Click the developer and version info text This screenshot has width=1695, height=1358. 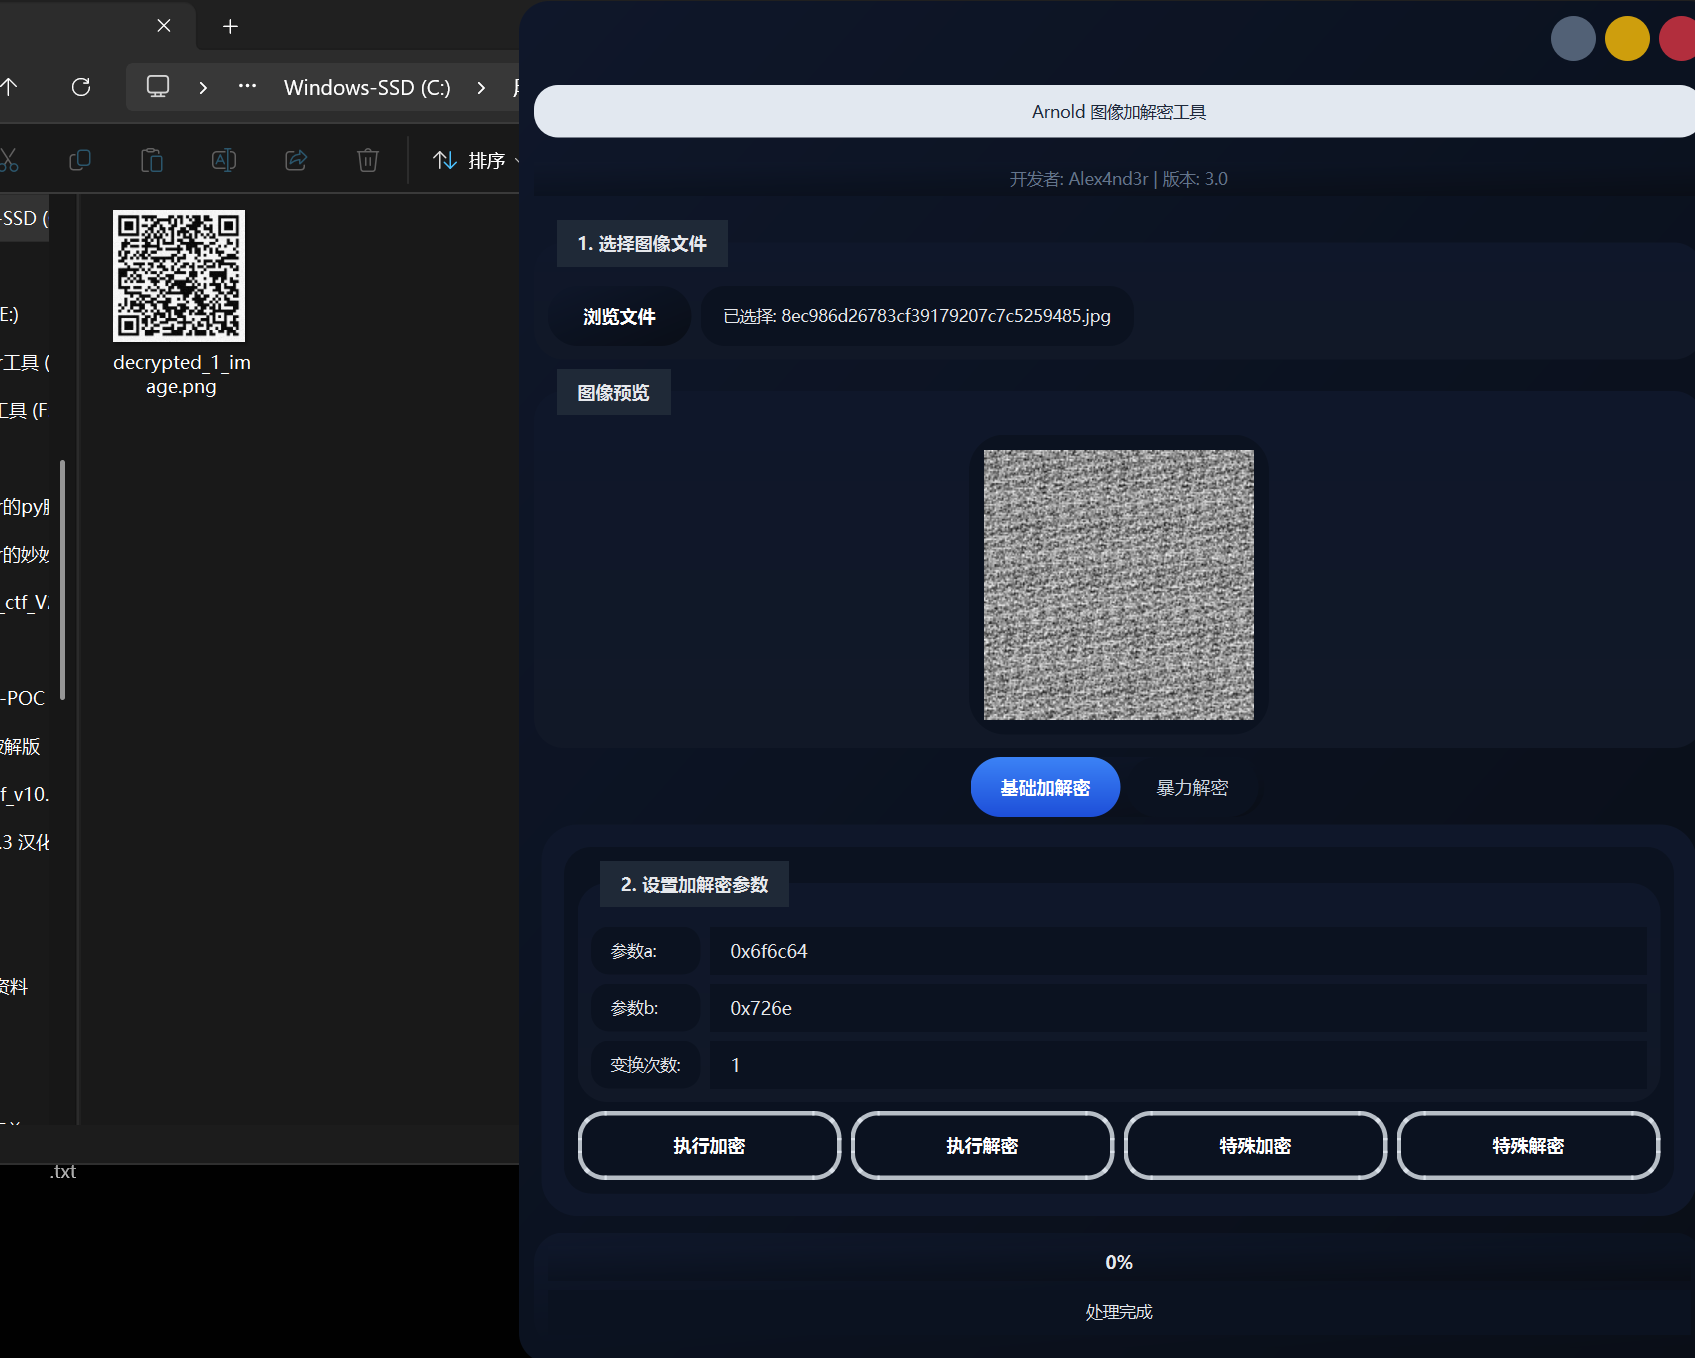[x=1119, y=179]
